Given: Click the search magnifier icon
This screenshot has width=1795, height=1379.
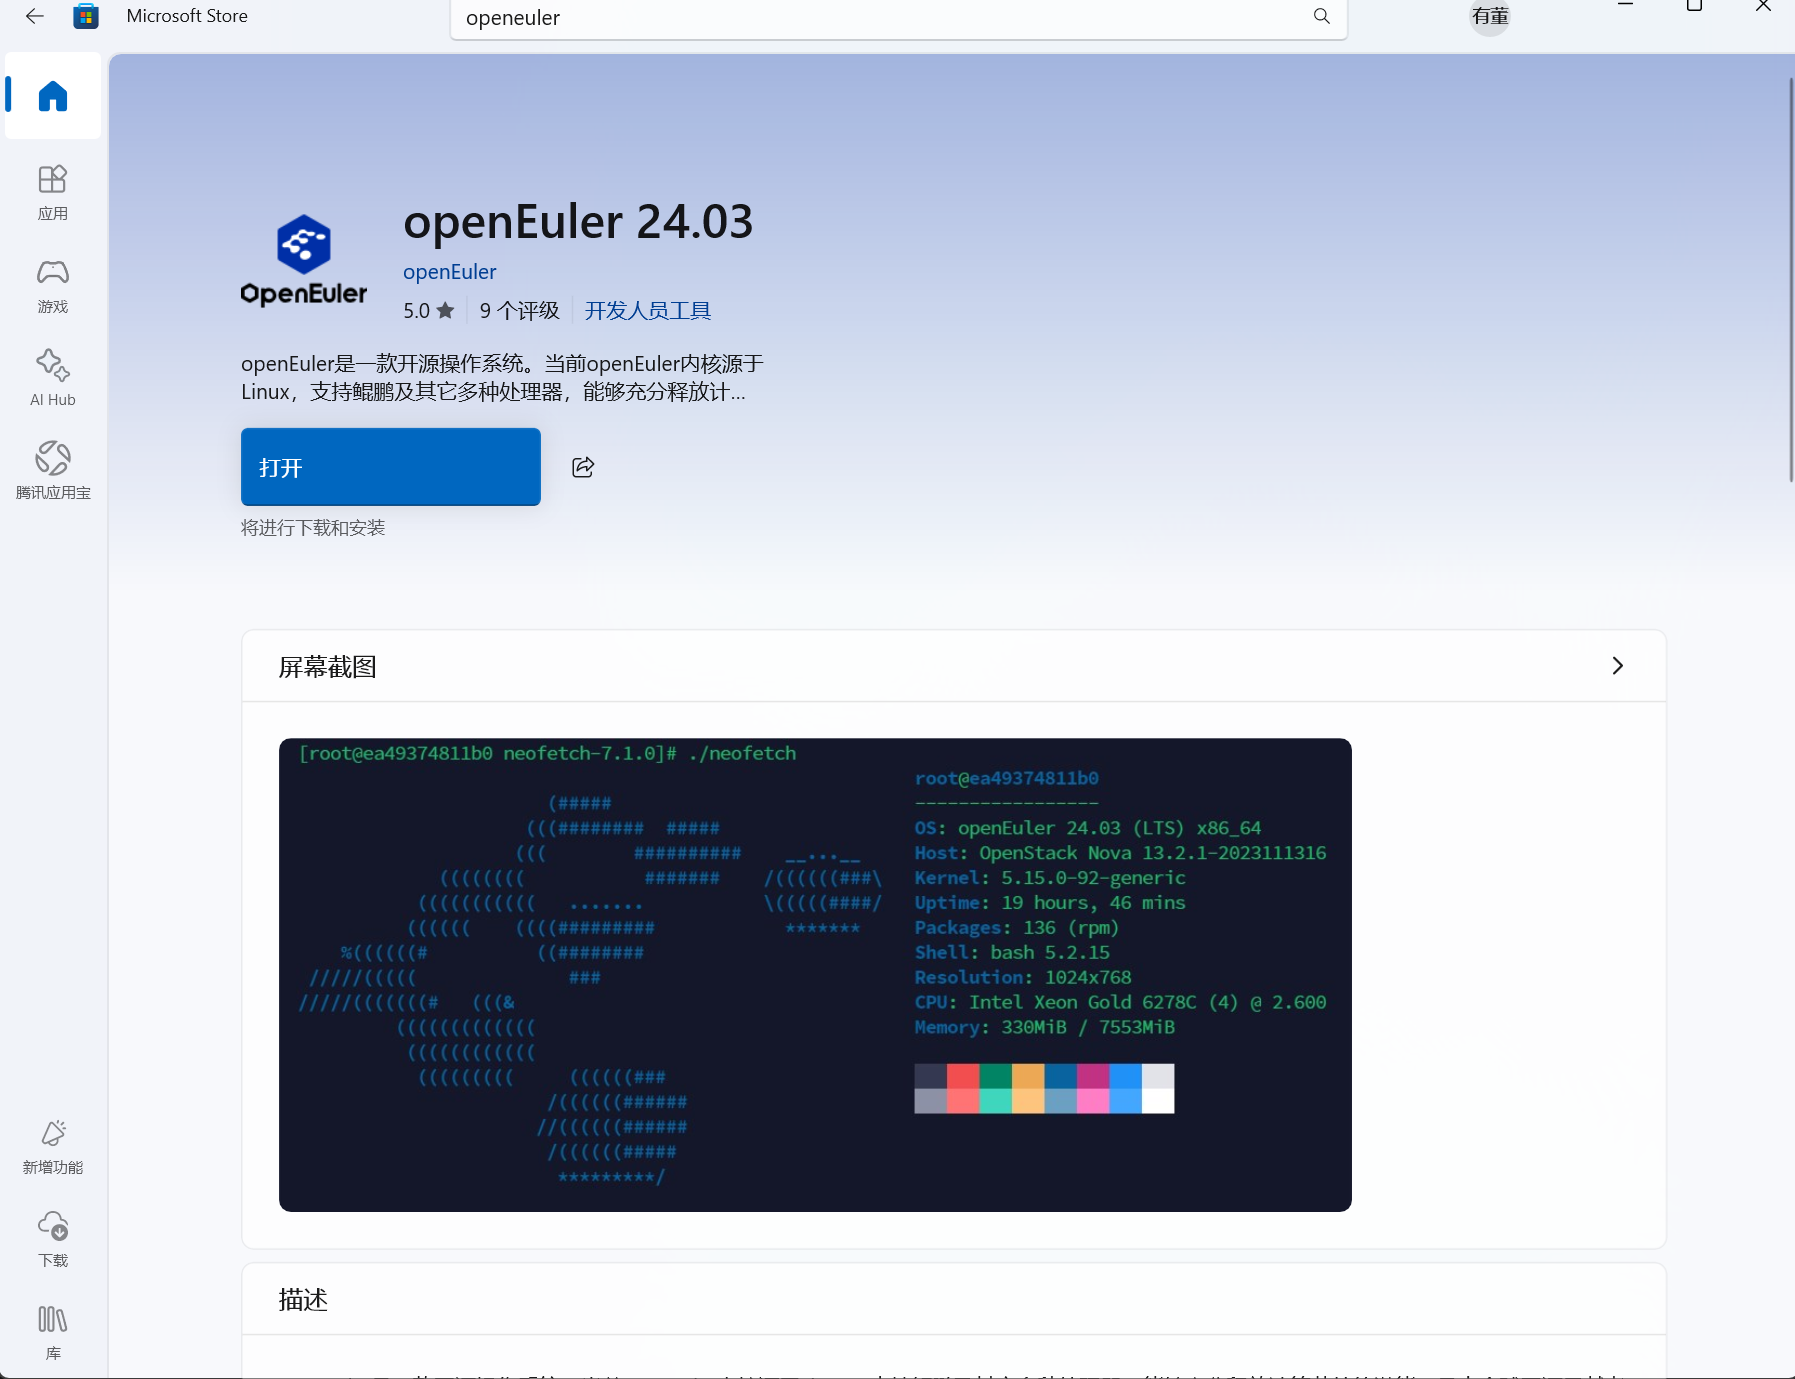Looking at the screenshot, I should tap(1322, 16).
